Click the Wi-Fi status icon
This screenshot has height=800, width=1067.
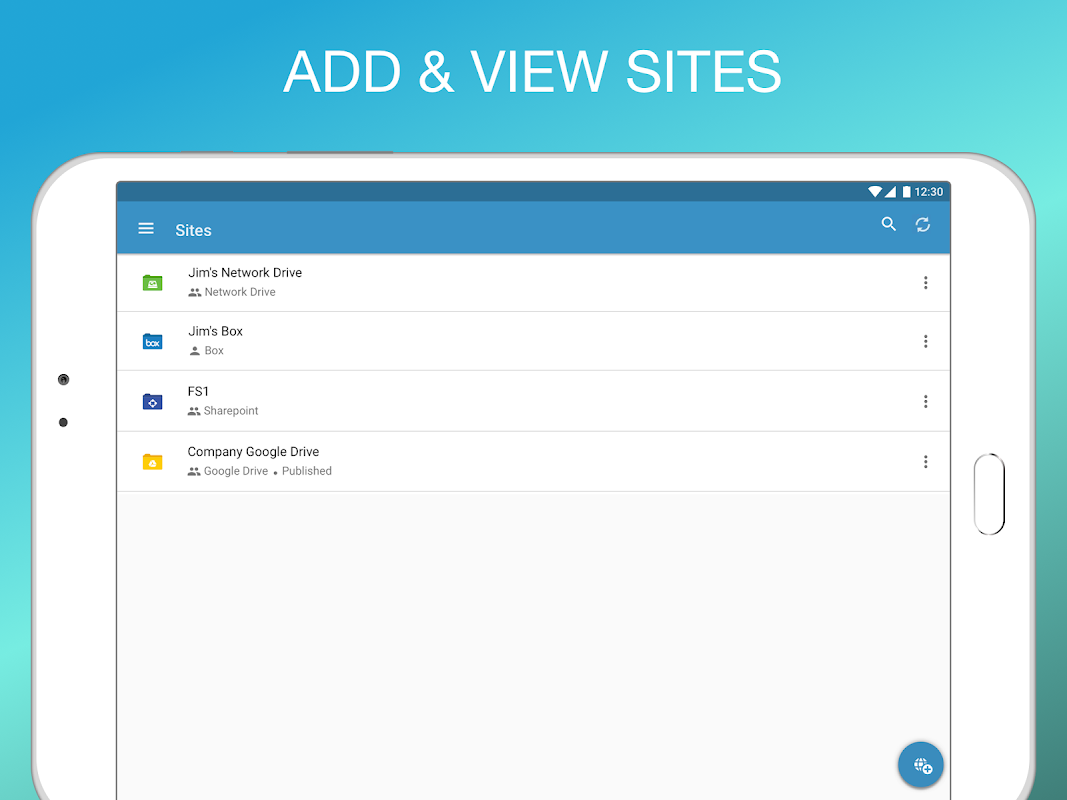coord(875,192)
